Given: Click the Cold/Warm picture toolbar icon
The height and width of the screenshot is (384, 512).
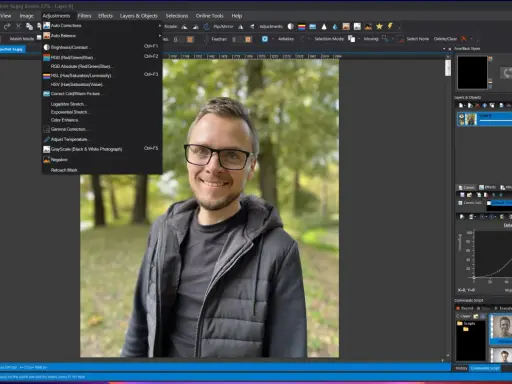Looking at the screenshot, I should point(313,27).
